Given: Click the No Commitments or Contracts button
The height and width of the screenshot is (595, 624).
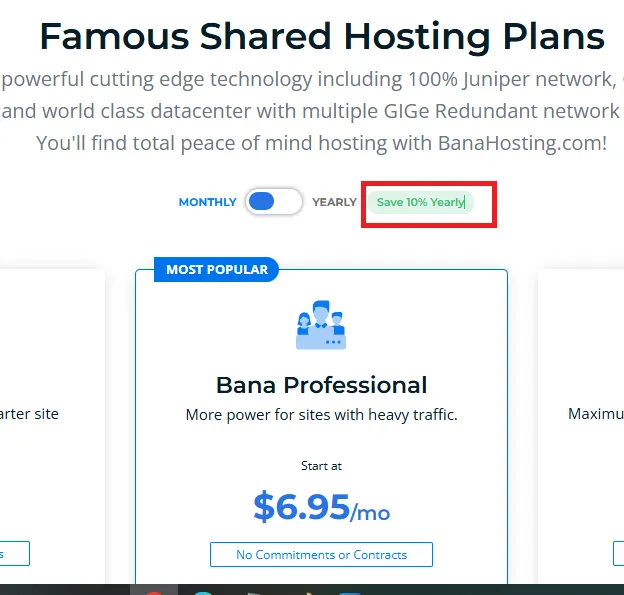Looking at the screenshot, I should coord(322,554).
